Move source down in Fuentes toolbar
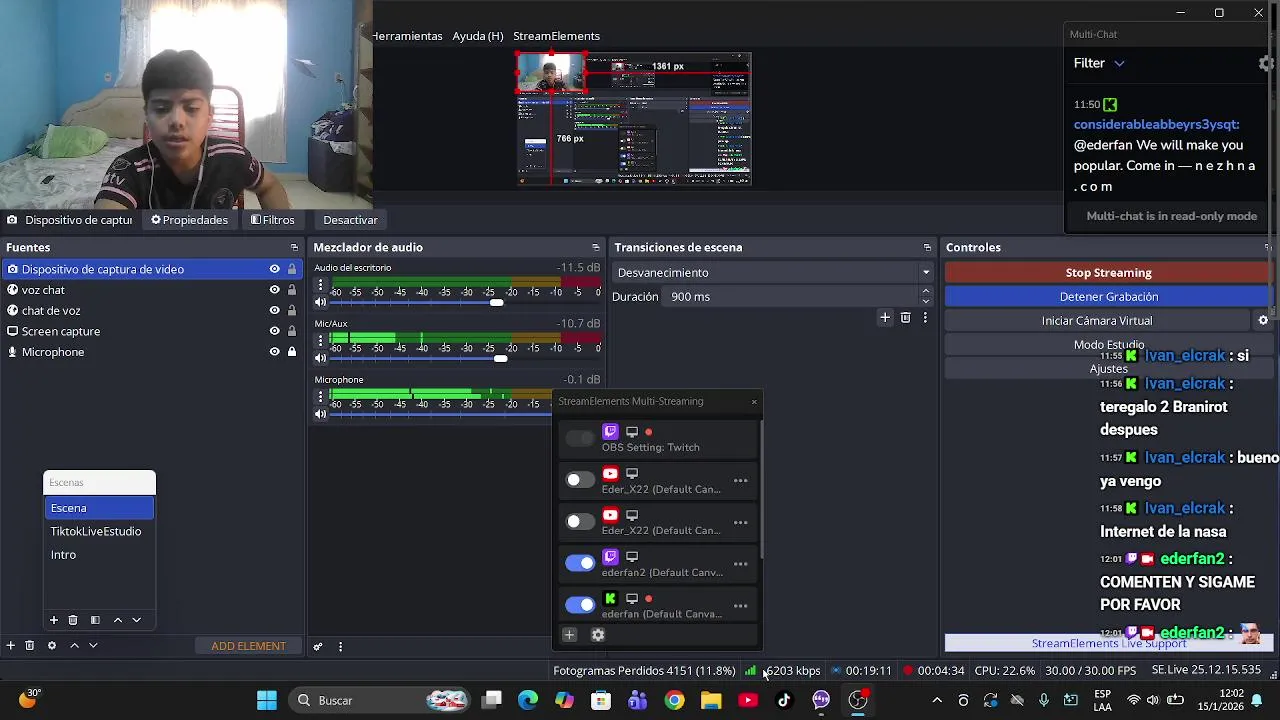1280x720 pixels. [93, 646]
